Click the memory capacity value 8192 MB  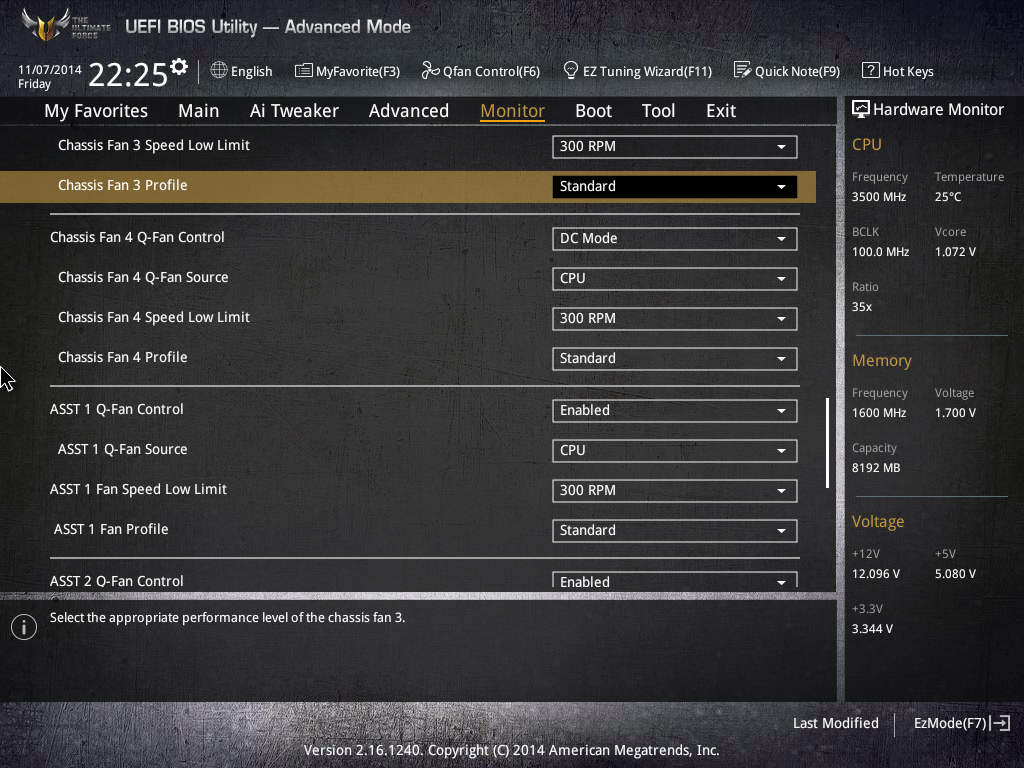[x=876, y=468]
